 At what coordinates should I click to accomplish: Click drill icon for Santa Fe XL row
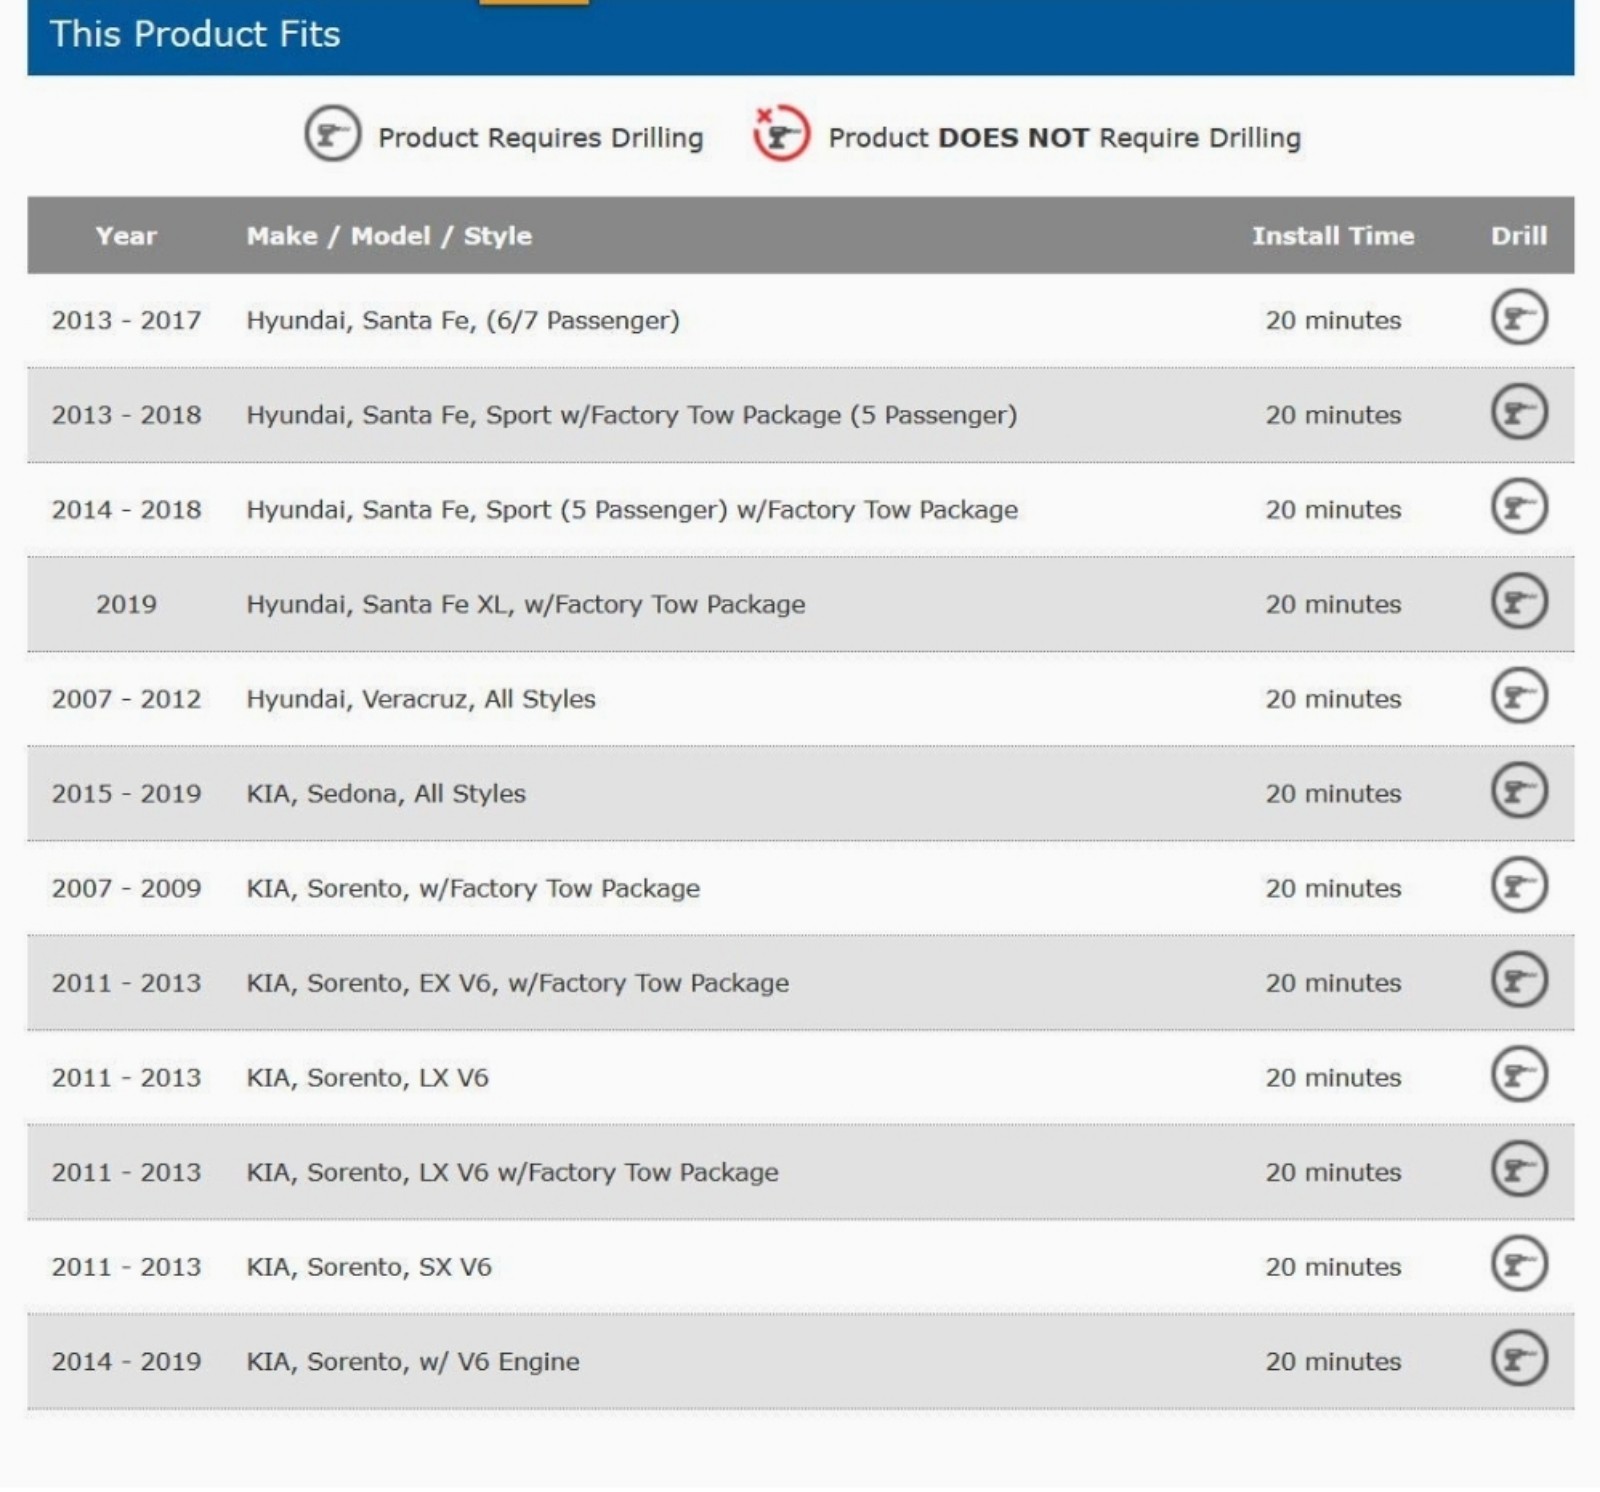tap(1519, 601)
